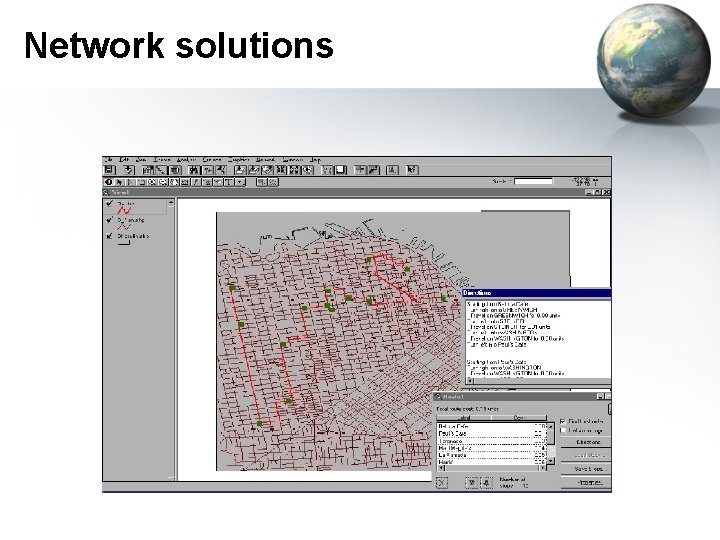Click the fixed Zoom In button
This screenshot has height=540, width=720.
pos(280,170)
